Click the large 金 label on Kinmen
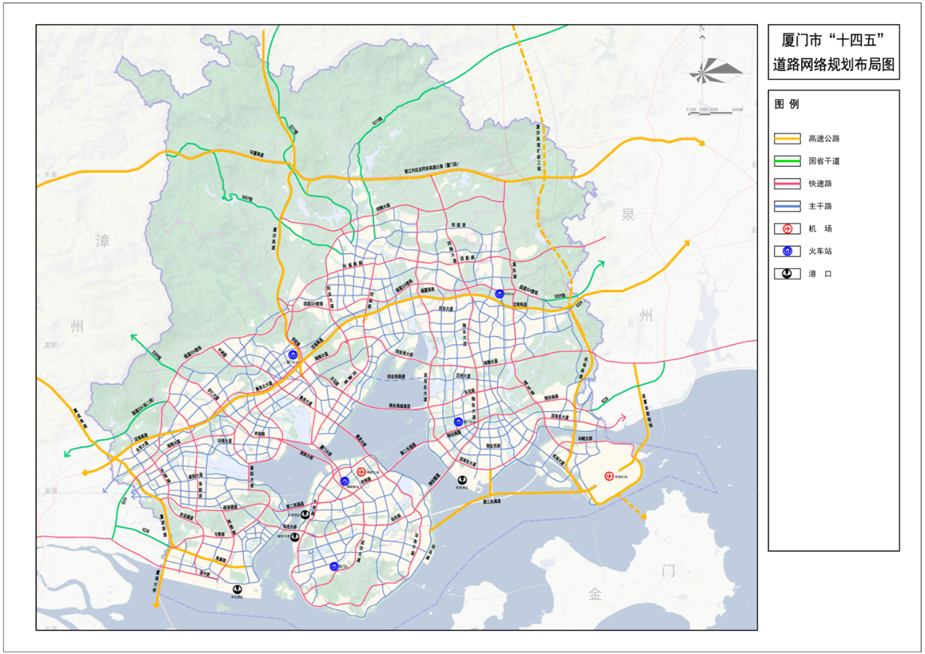The width and height of the screenshot is (925, 654). [595, 594]
